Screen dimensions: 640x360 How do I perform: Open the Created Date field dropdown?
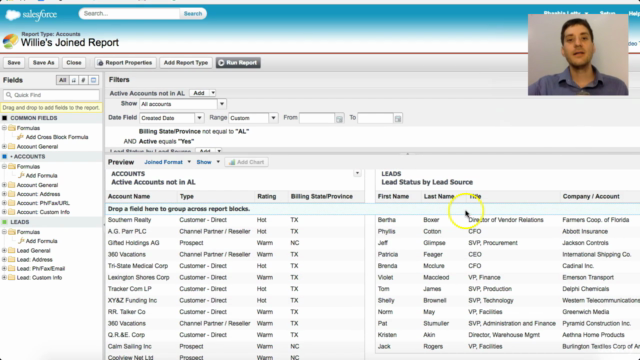point(199,118)
